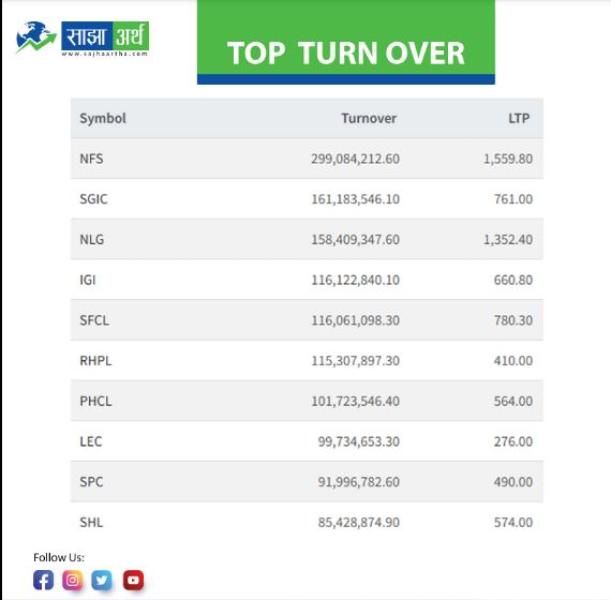Open the LEC stock symbol
The width and height of the screenshot is (611, 600).
(x=91, y=441)
